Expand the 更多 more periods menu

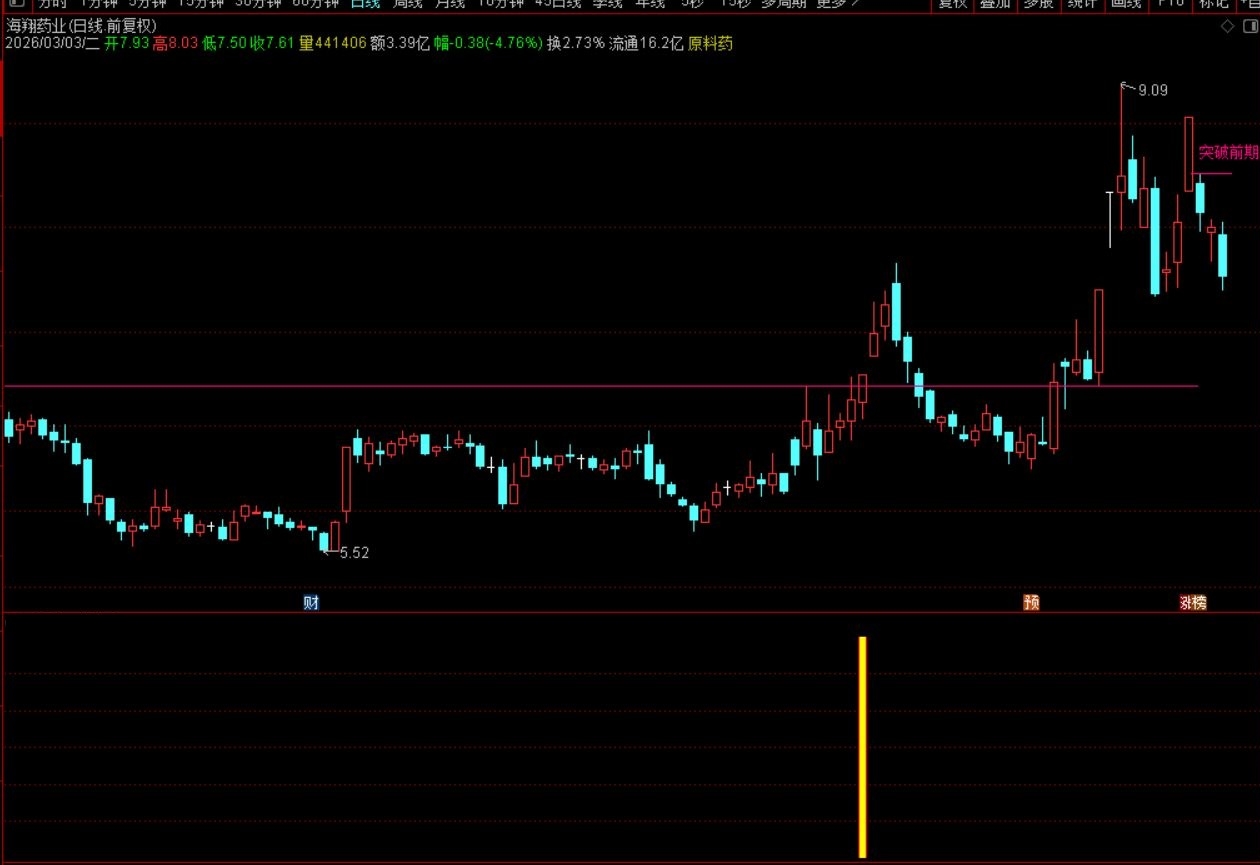point(838,3)
